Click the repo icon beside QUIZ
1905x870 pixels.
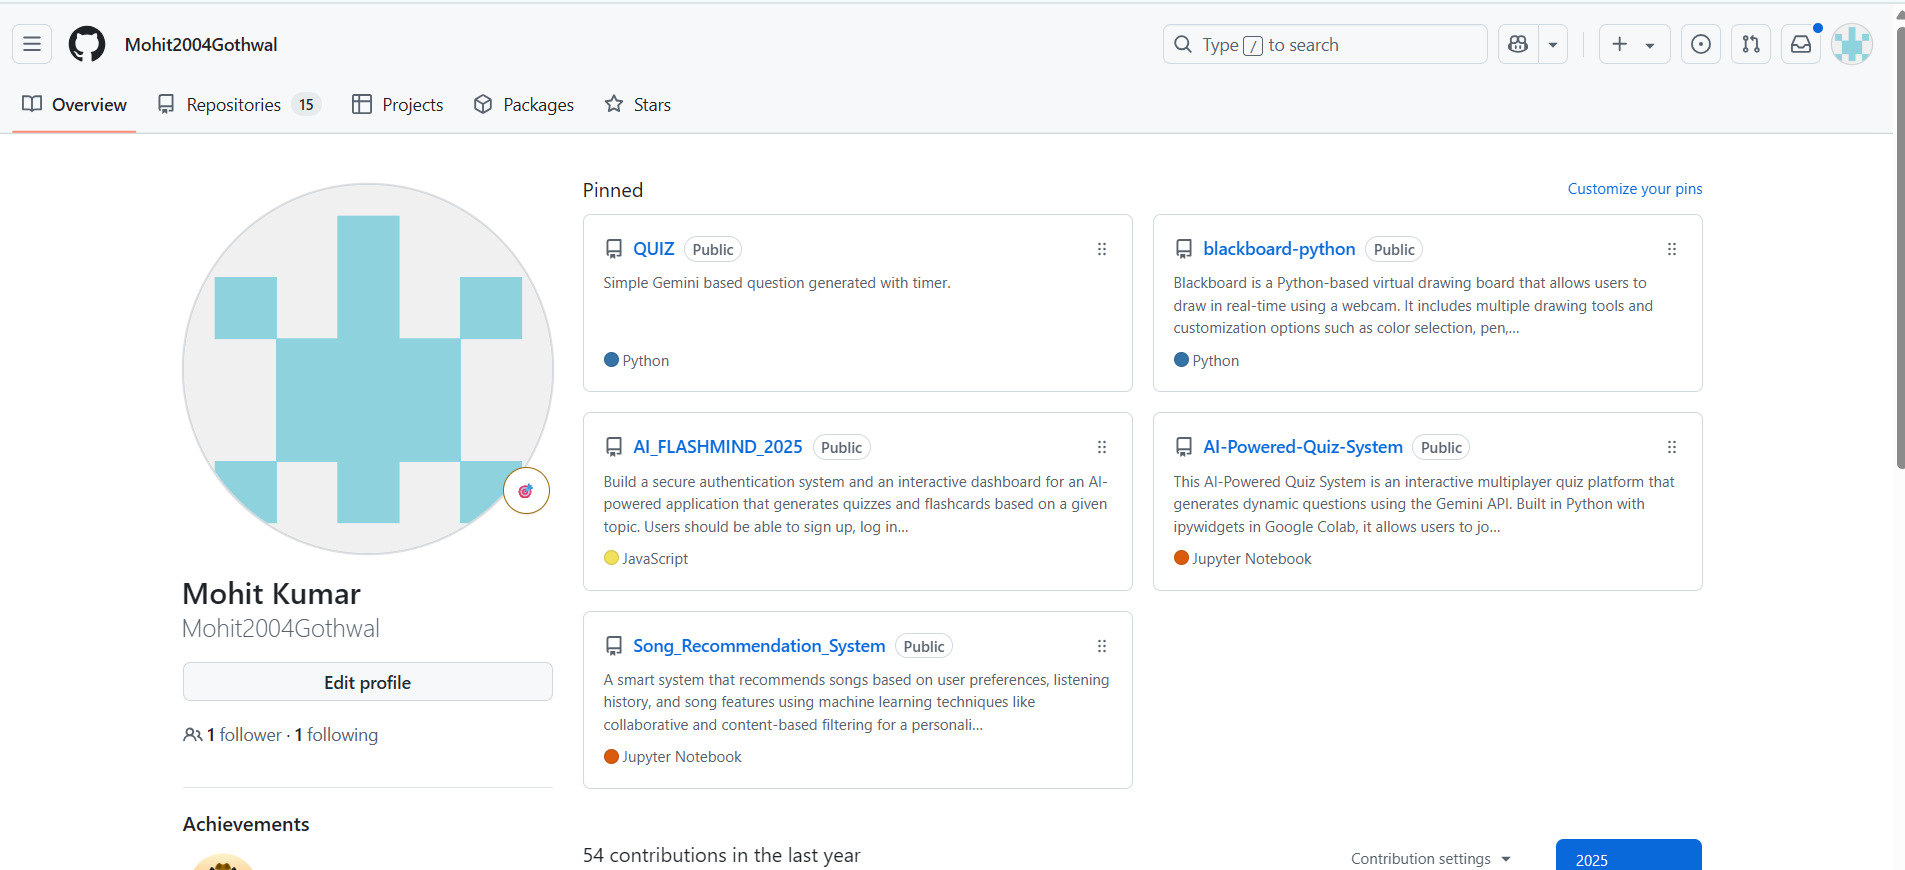pos(614,249)
